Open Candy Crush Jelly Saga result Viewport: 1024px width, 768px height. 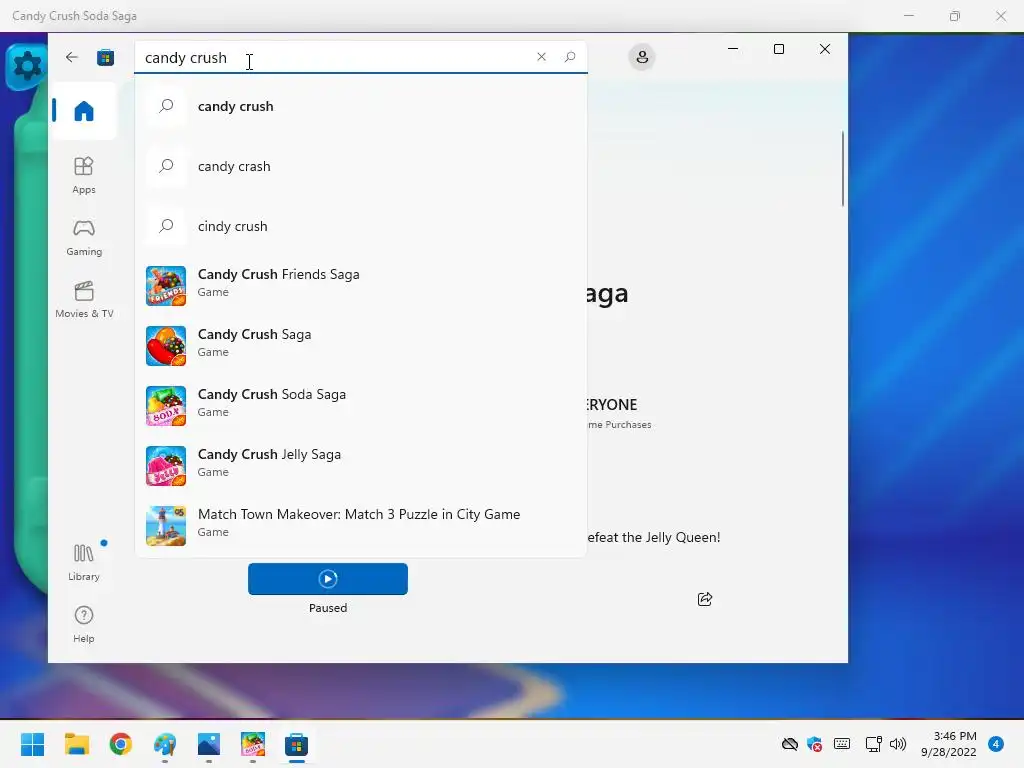360,466
